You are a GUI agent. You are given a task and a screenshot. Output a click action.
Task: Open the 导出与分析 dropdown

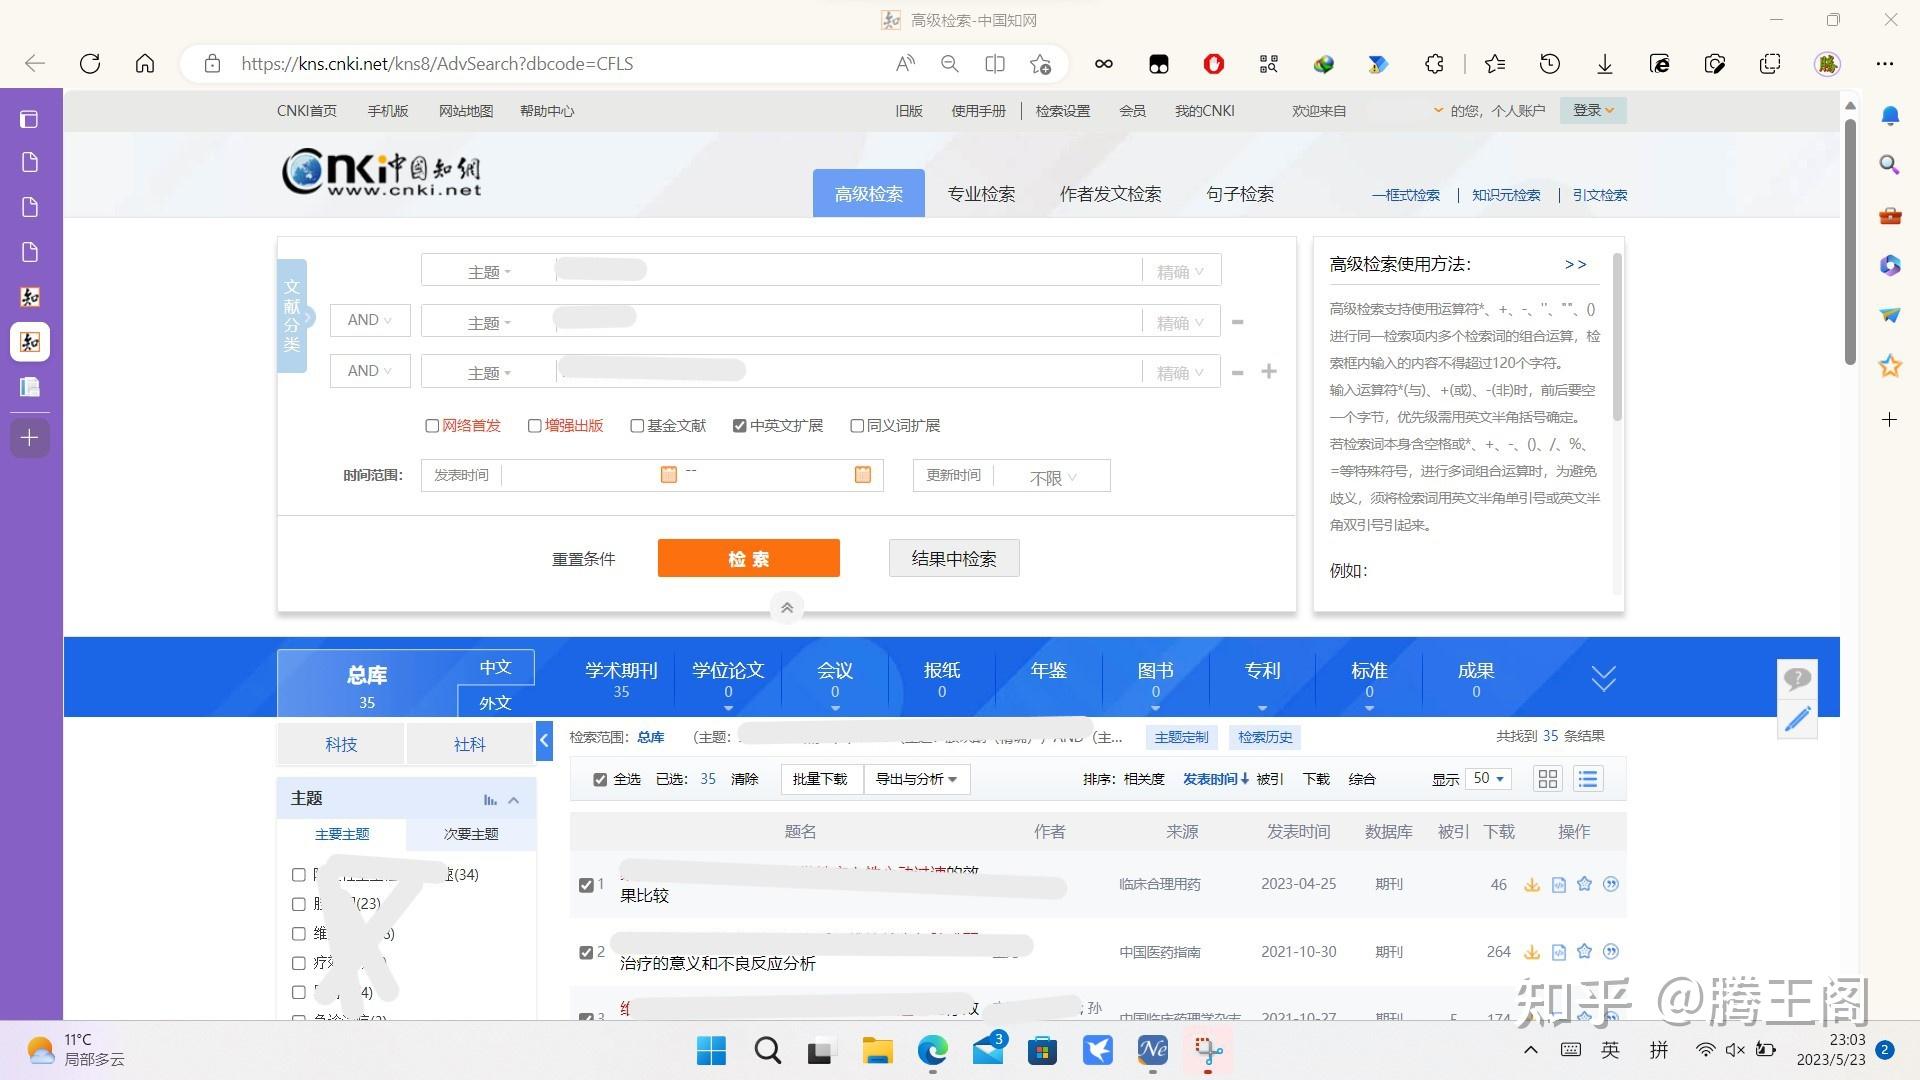(x=916, y=779)
